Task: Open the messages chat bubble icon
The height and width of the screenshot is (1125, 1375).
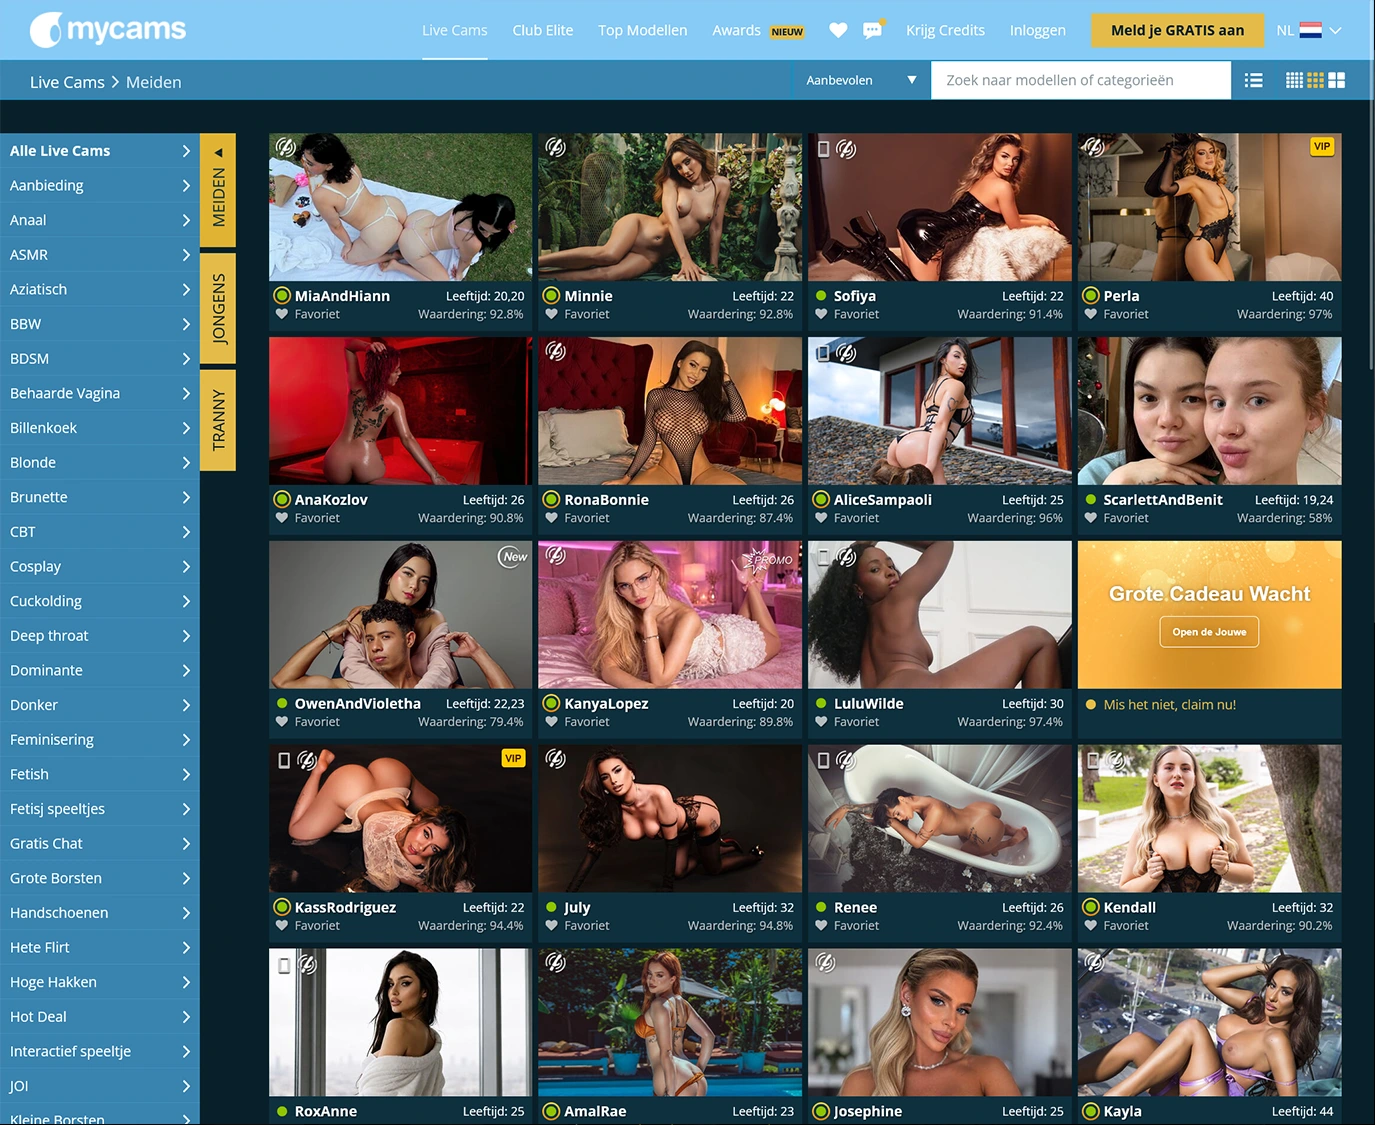Action: pyautogui.click(x=873, y=30)
